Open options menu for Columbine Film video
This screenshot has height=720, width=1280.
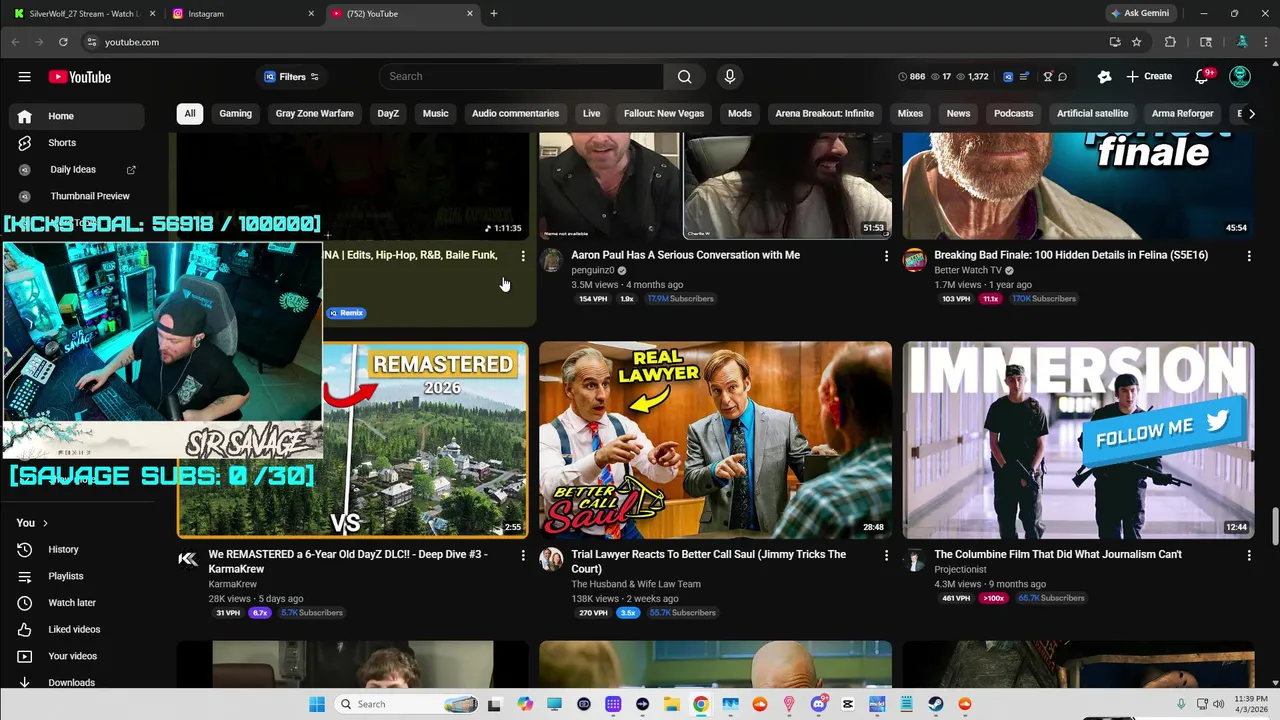(1248, 555)
